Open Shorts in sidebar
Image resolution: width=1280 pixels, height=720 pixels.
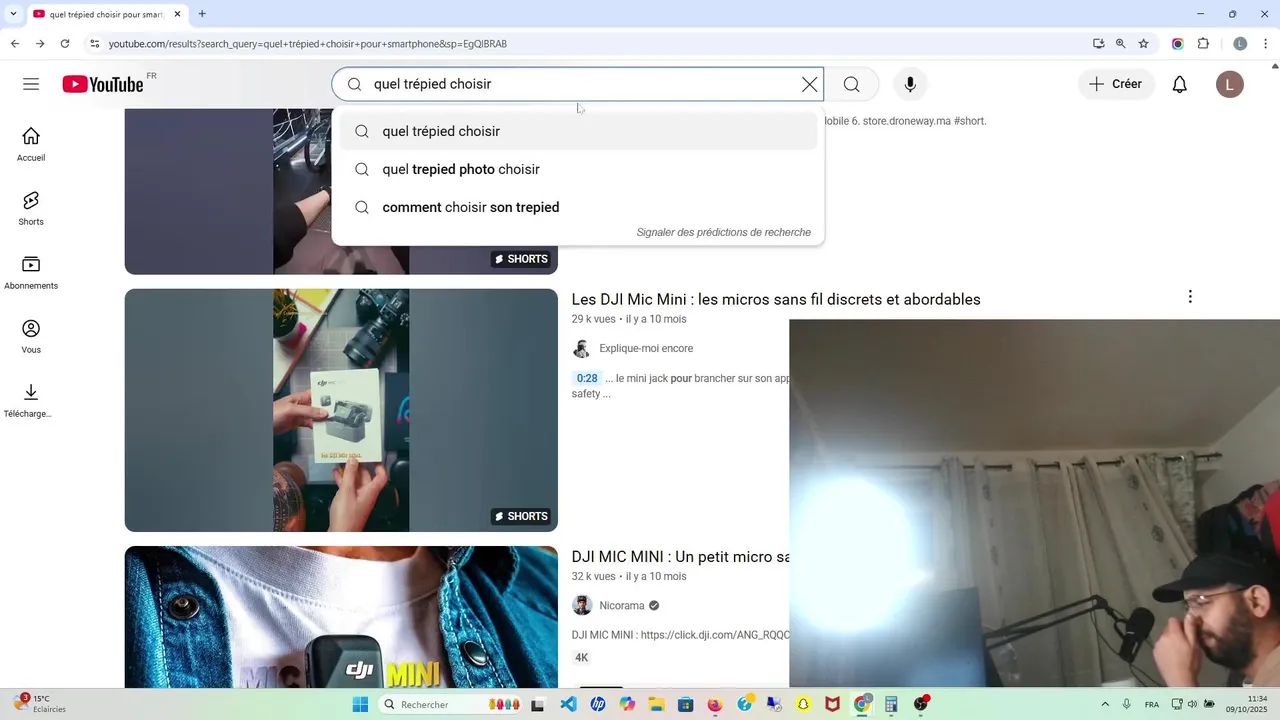pos(31,208)
